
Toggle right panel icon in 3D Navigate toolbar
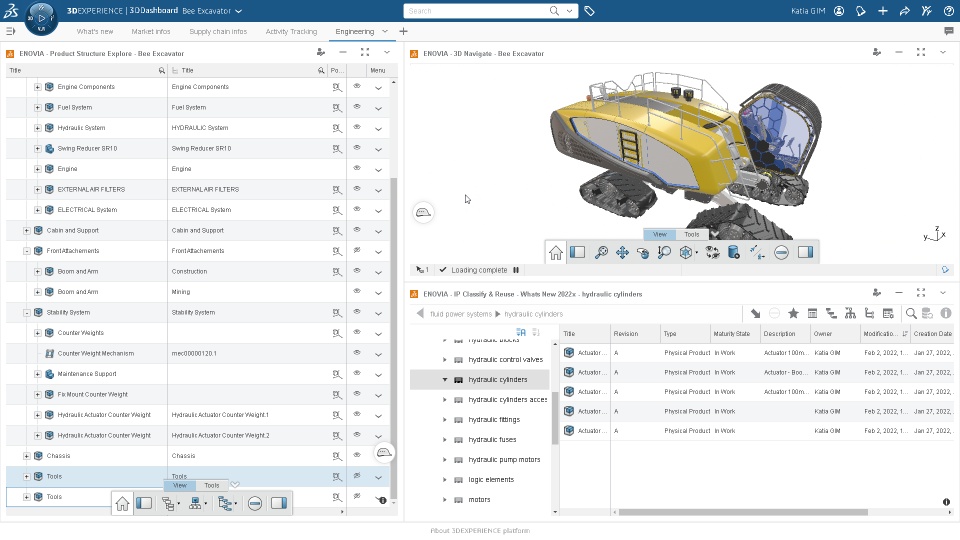(805, 252)
